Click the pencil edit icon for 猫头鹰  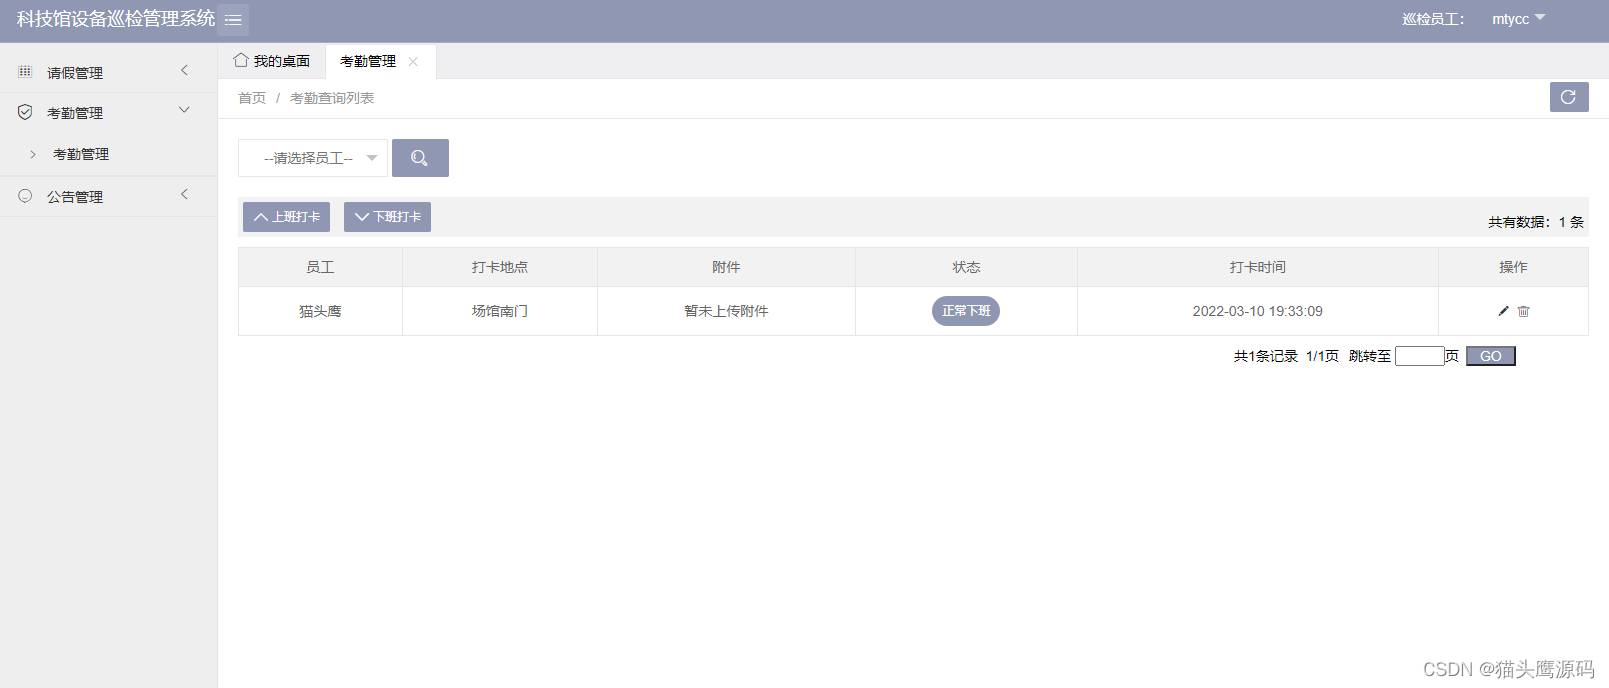coord(1503,311)
